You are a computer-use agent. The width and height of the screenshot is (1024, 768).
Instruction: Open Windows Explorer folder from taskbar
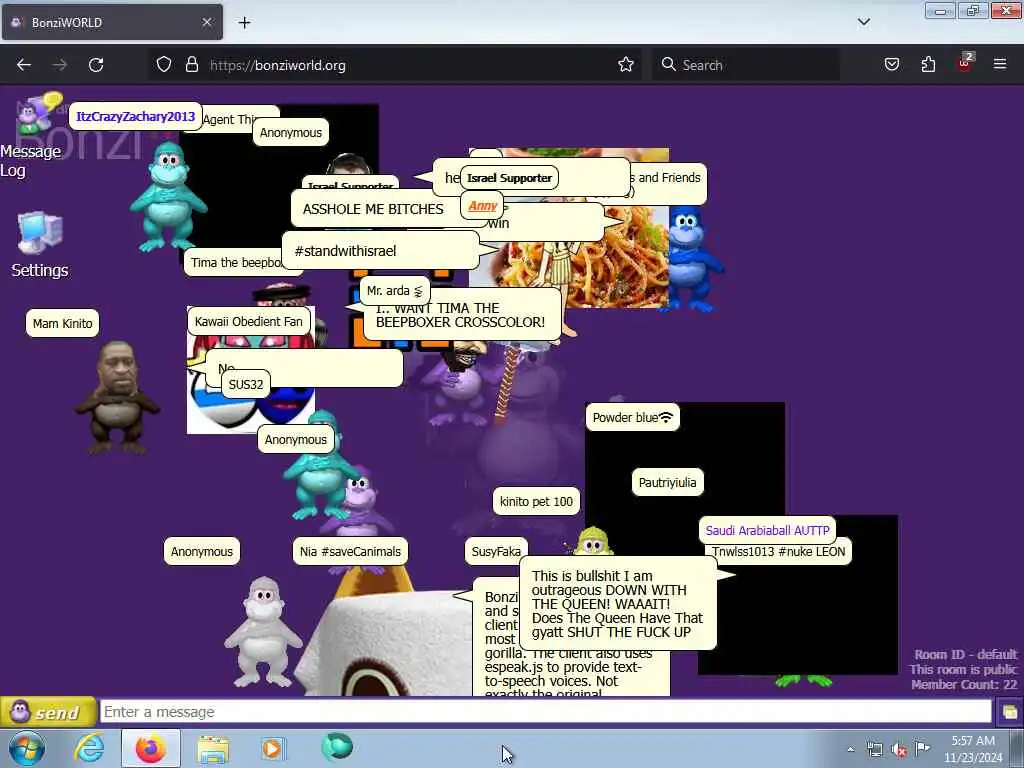(213, 748)
